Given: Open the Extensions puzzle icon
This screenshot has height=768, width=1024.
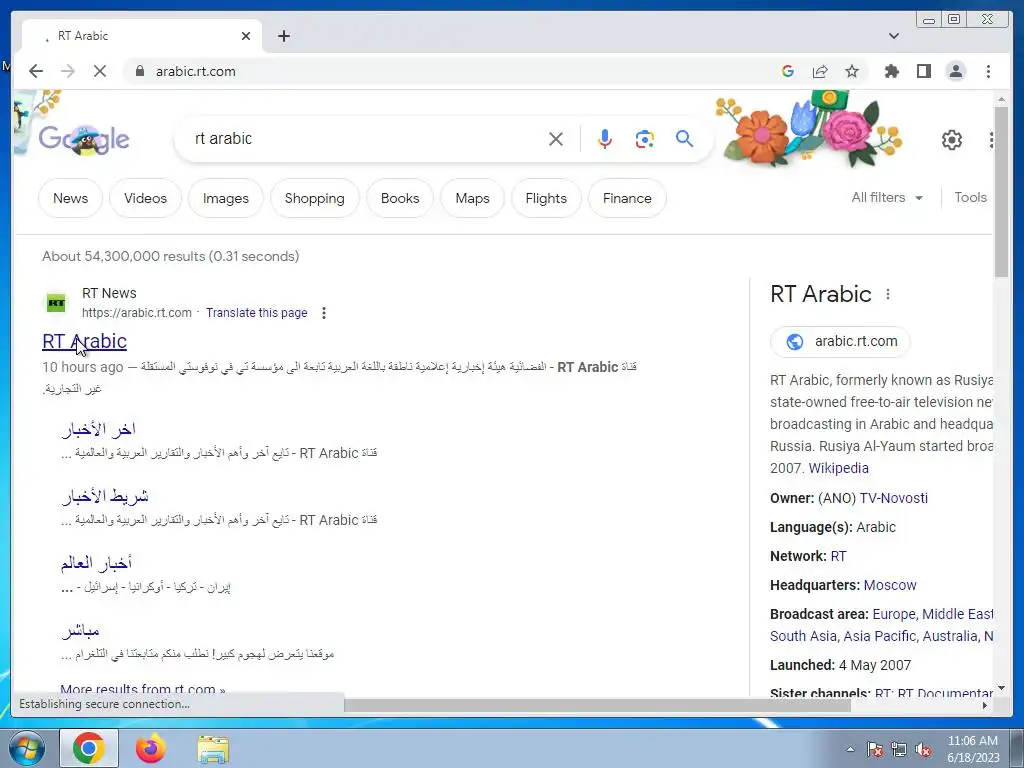Looking at the screenshot, I should pos(891,71).
